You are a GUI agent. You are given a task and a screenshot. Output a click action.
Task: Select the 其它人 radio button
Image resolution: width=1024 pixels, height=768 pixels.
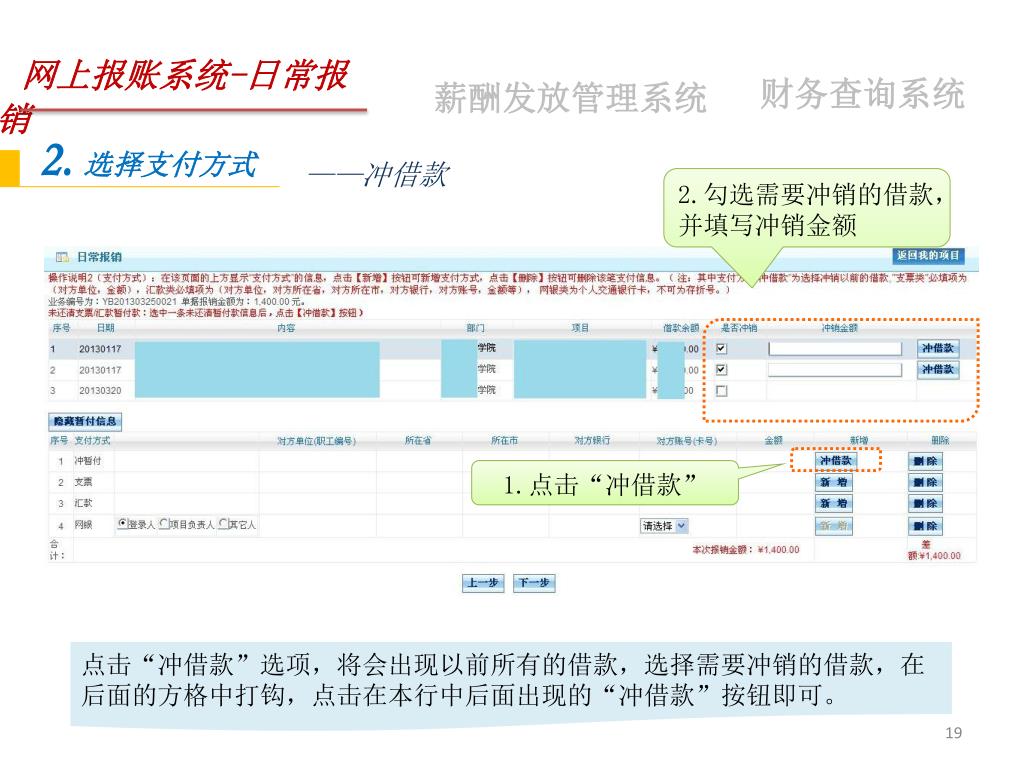coord(223,524)
